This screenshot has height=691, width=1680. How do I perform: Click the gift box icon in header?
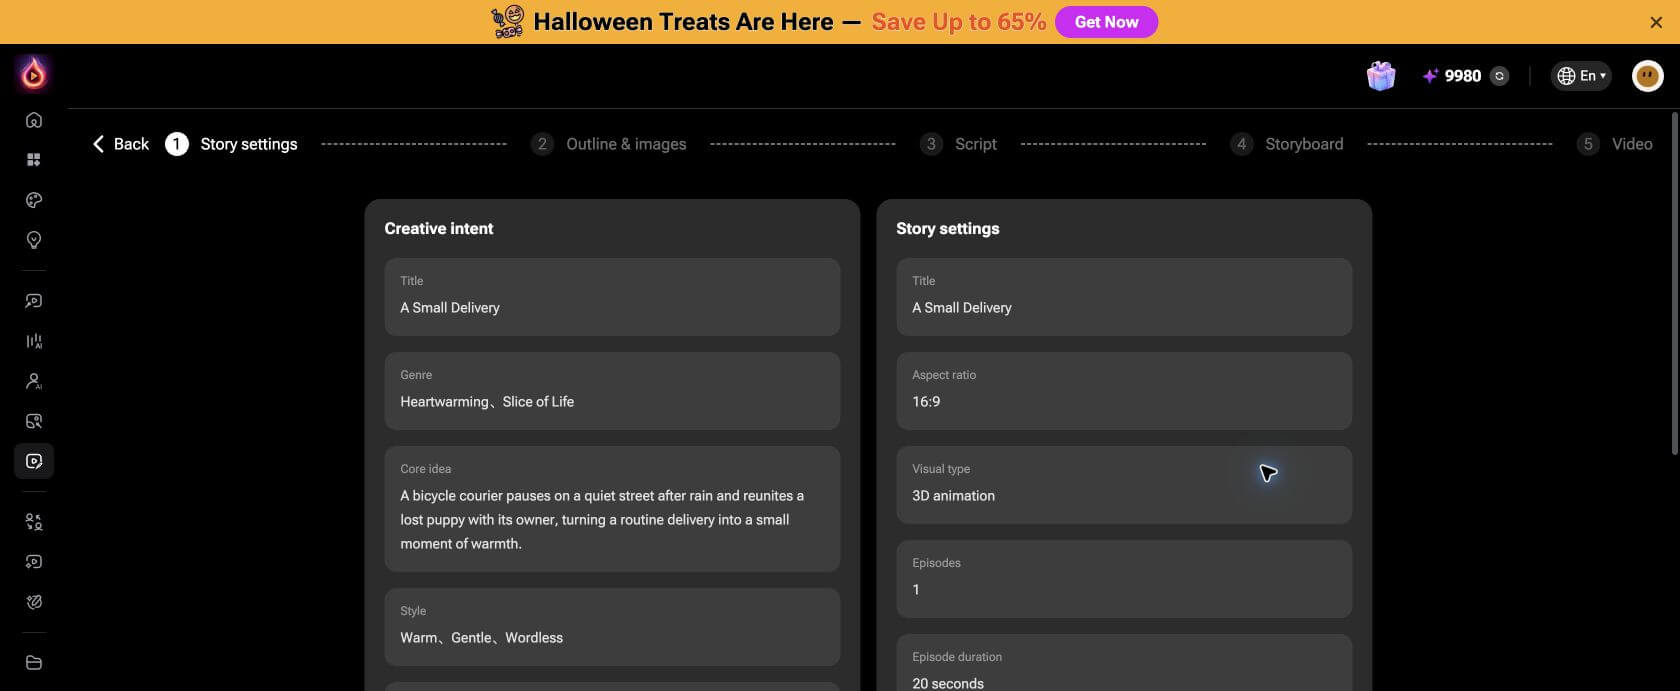click(1381, 76)
